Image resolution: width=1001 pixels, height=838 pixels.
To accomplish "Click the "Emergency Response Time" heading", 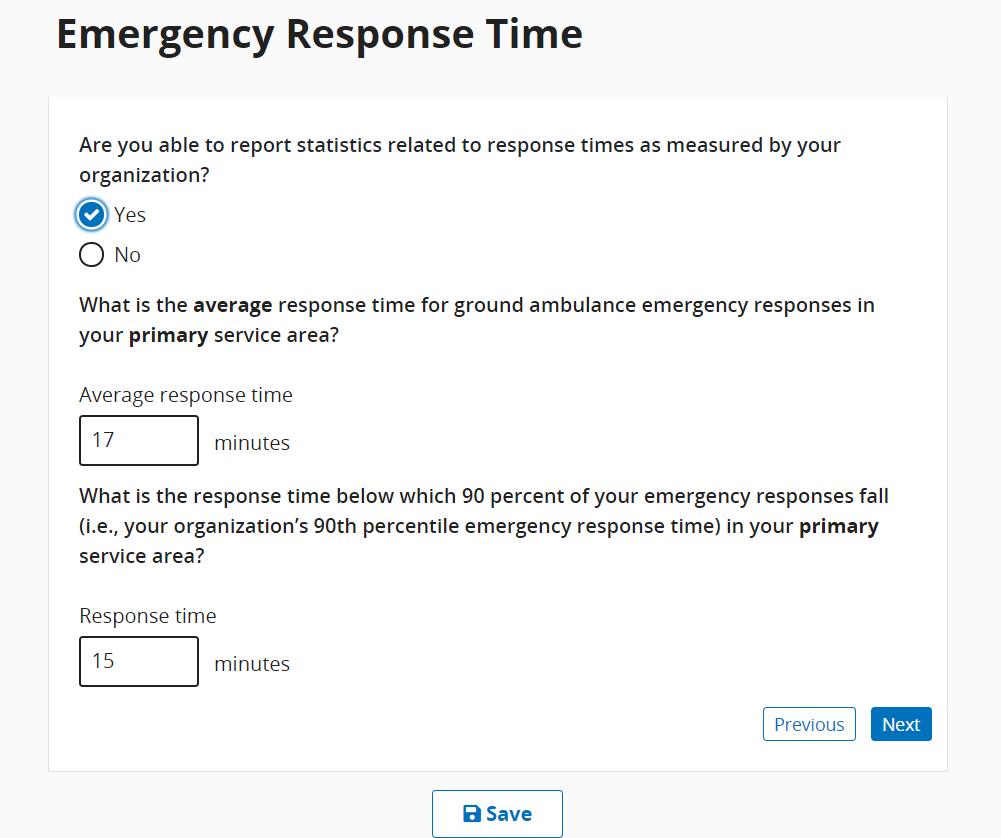I will tap(319, 34).
